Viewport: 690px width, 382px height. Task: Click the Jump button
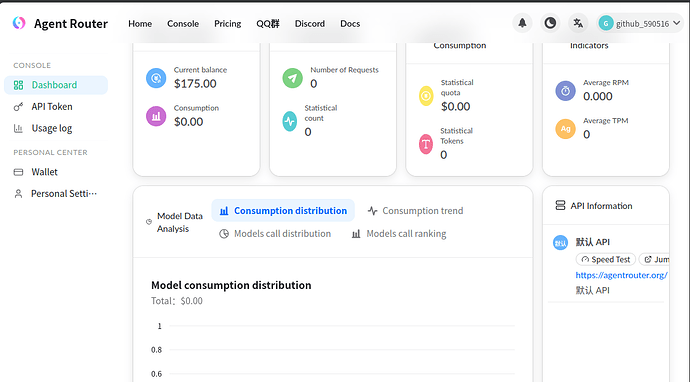pyautogui.click(x=655, y=260)
